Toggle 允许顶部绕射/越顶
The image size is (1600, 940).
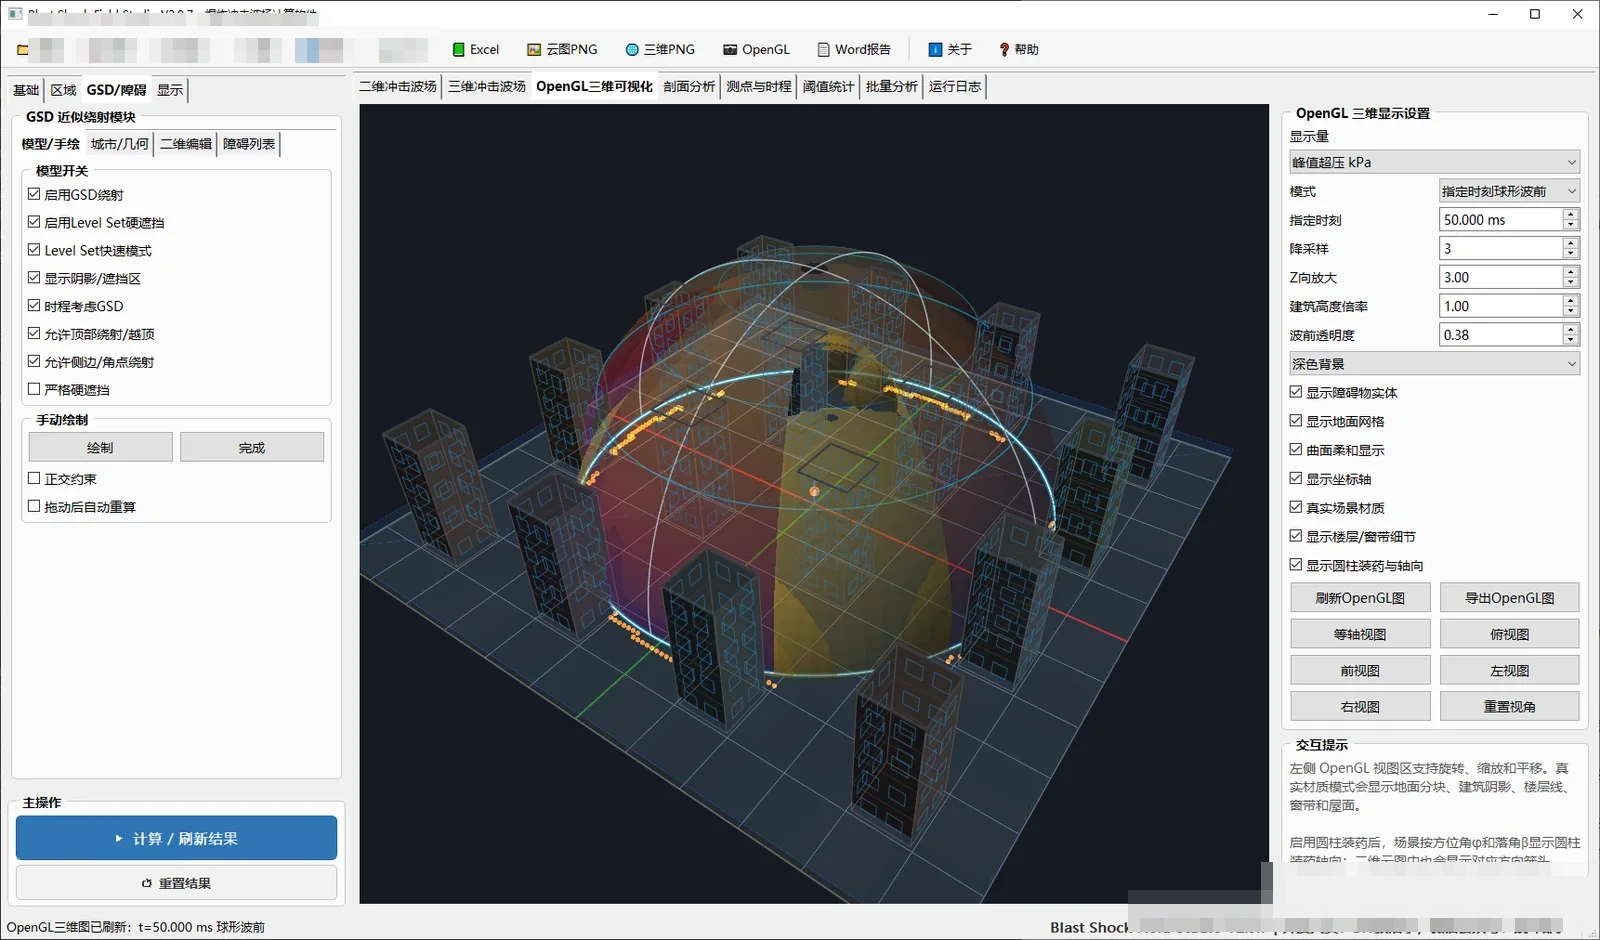[34, 334]
